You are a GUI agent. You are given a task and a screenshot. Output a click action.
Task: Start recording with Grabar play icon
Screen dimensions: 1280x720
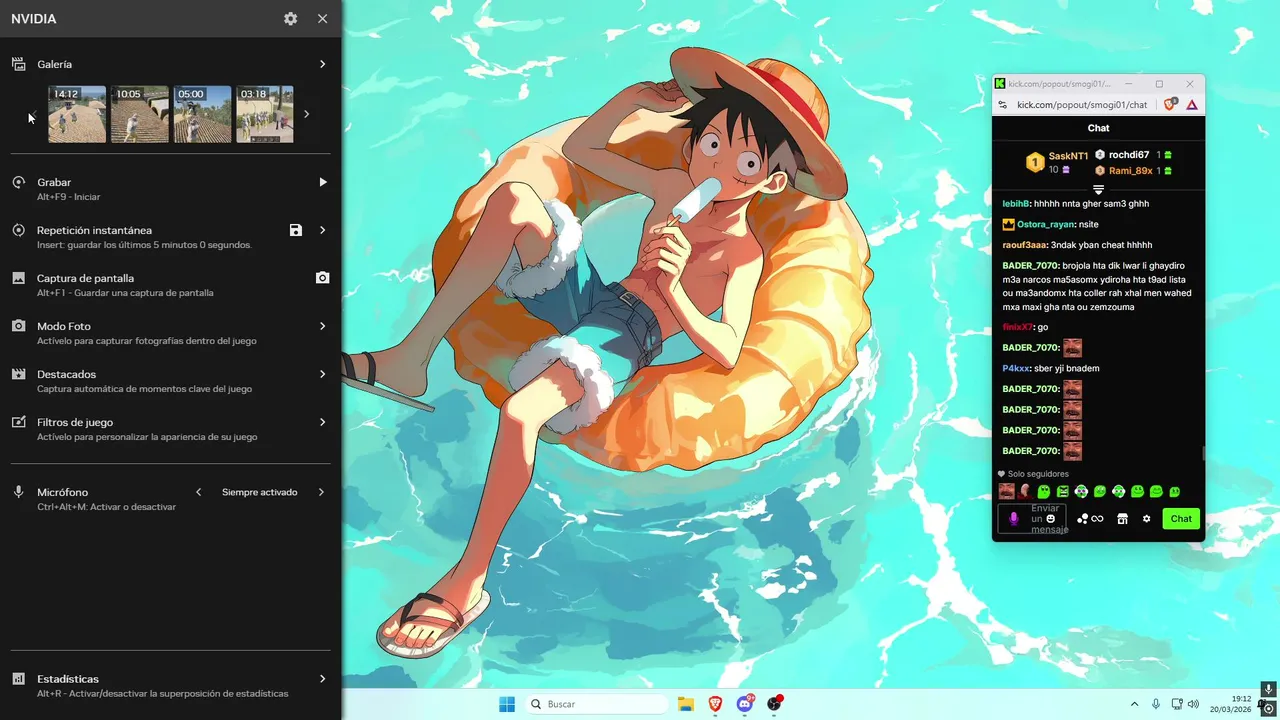click(322, 182)
